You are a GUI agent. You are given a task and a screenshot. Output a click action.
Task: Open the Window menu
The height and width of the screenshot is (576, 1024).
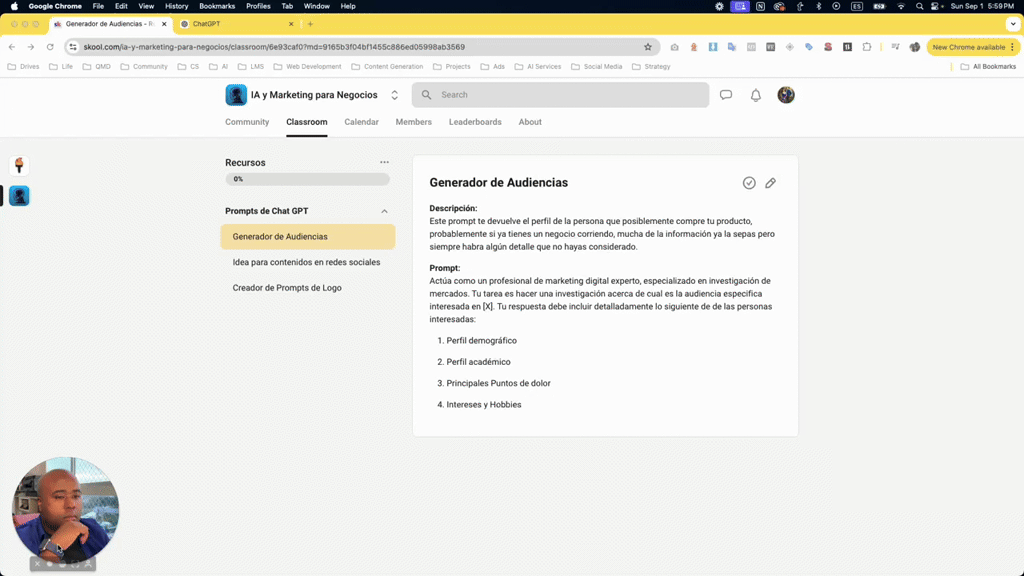(x=317, y=6)
